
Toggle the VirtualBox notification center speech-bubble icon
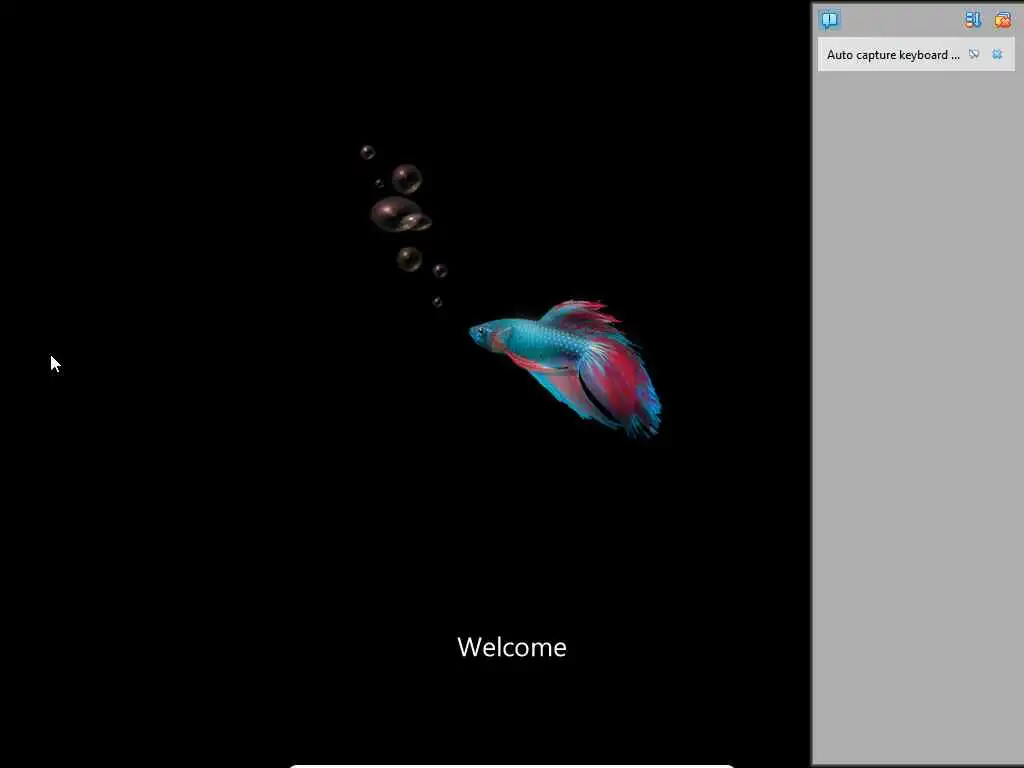(830, 20)
